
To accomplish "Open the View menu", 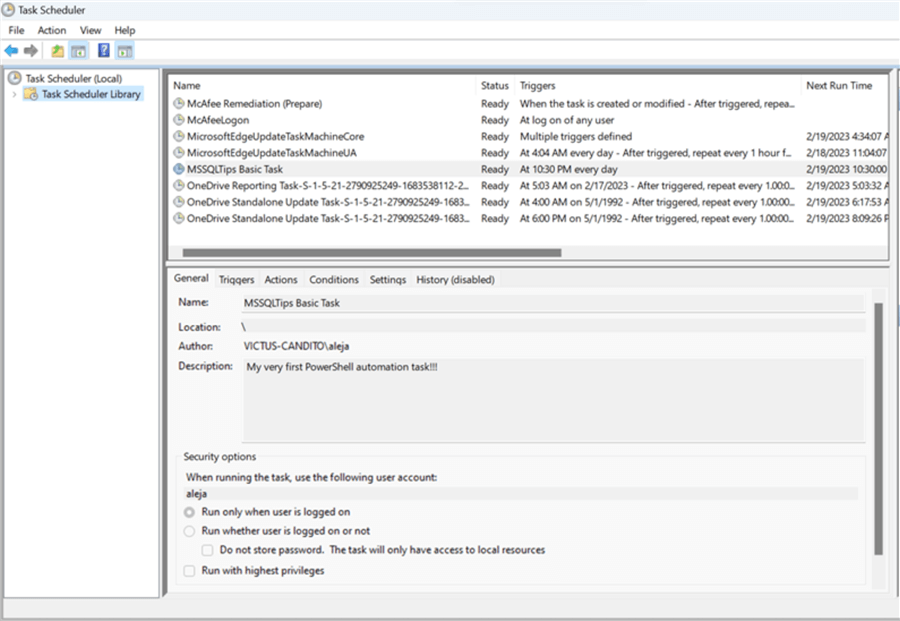I will click(x=90, y=30).
